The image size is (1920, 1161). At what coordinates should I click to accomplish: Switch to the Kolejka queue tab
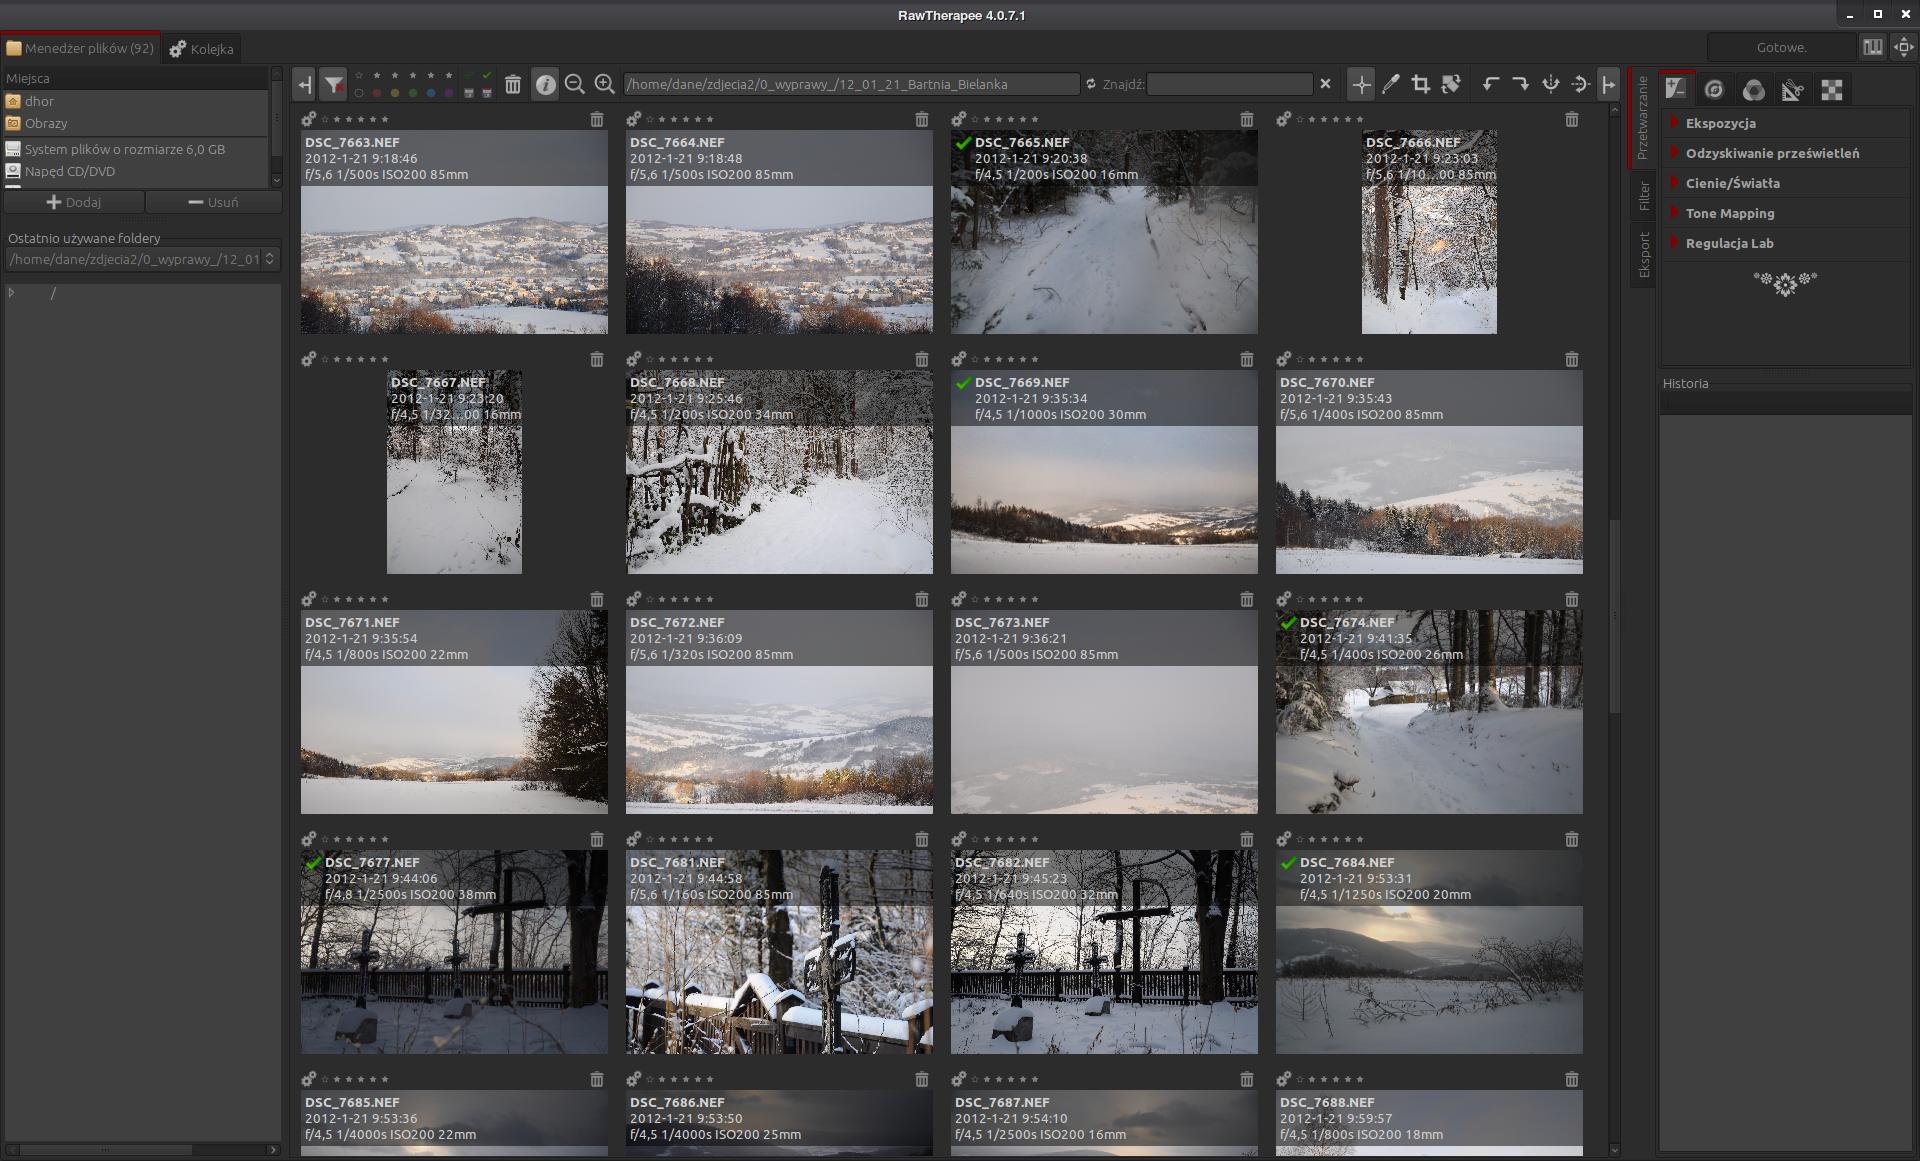[201, 48]
